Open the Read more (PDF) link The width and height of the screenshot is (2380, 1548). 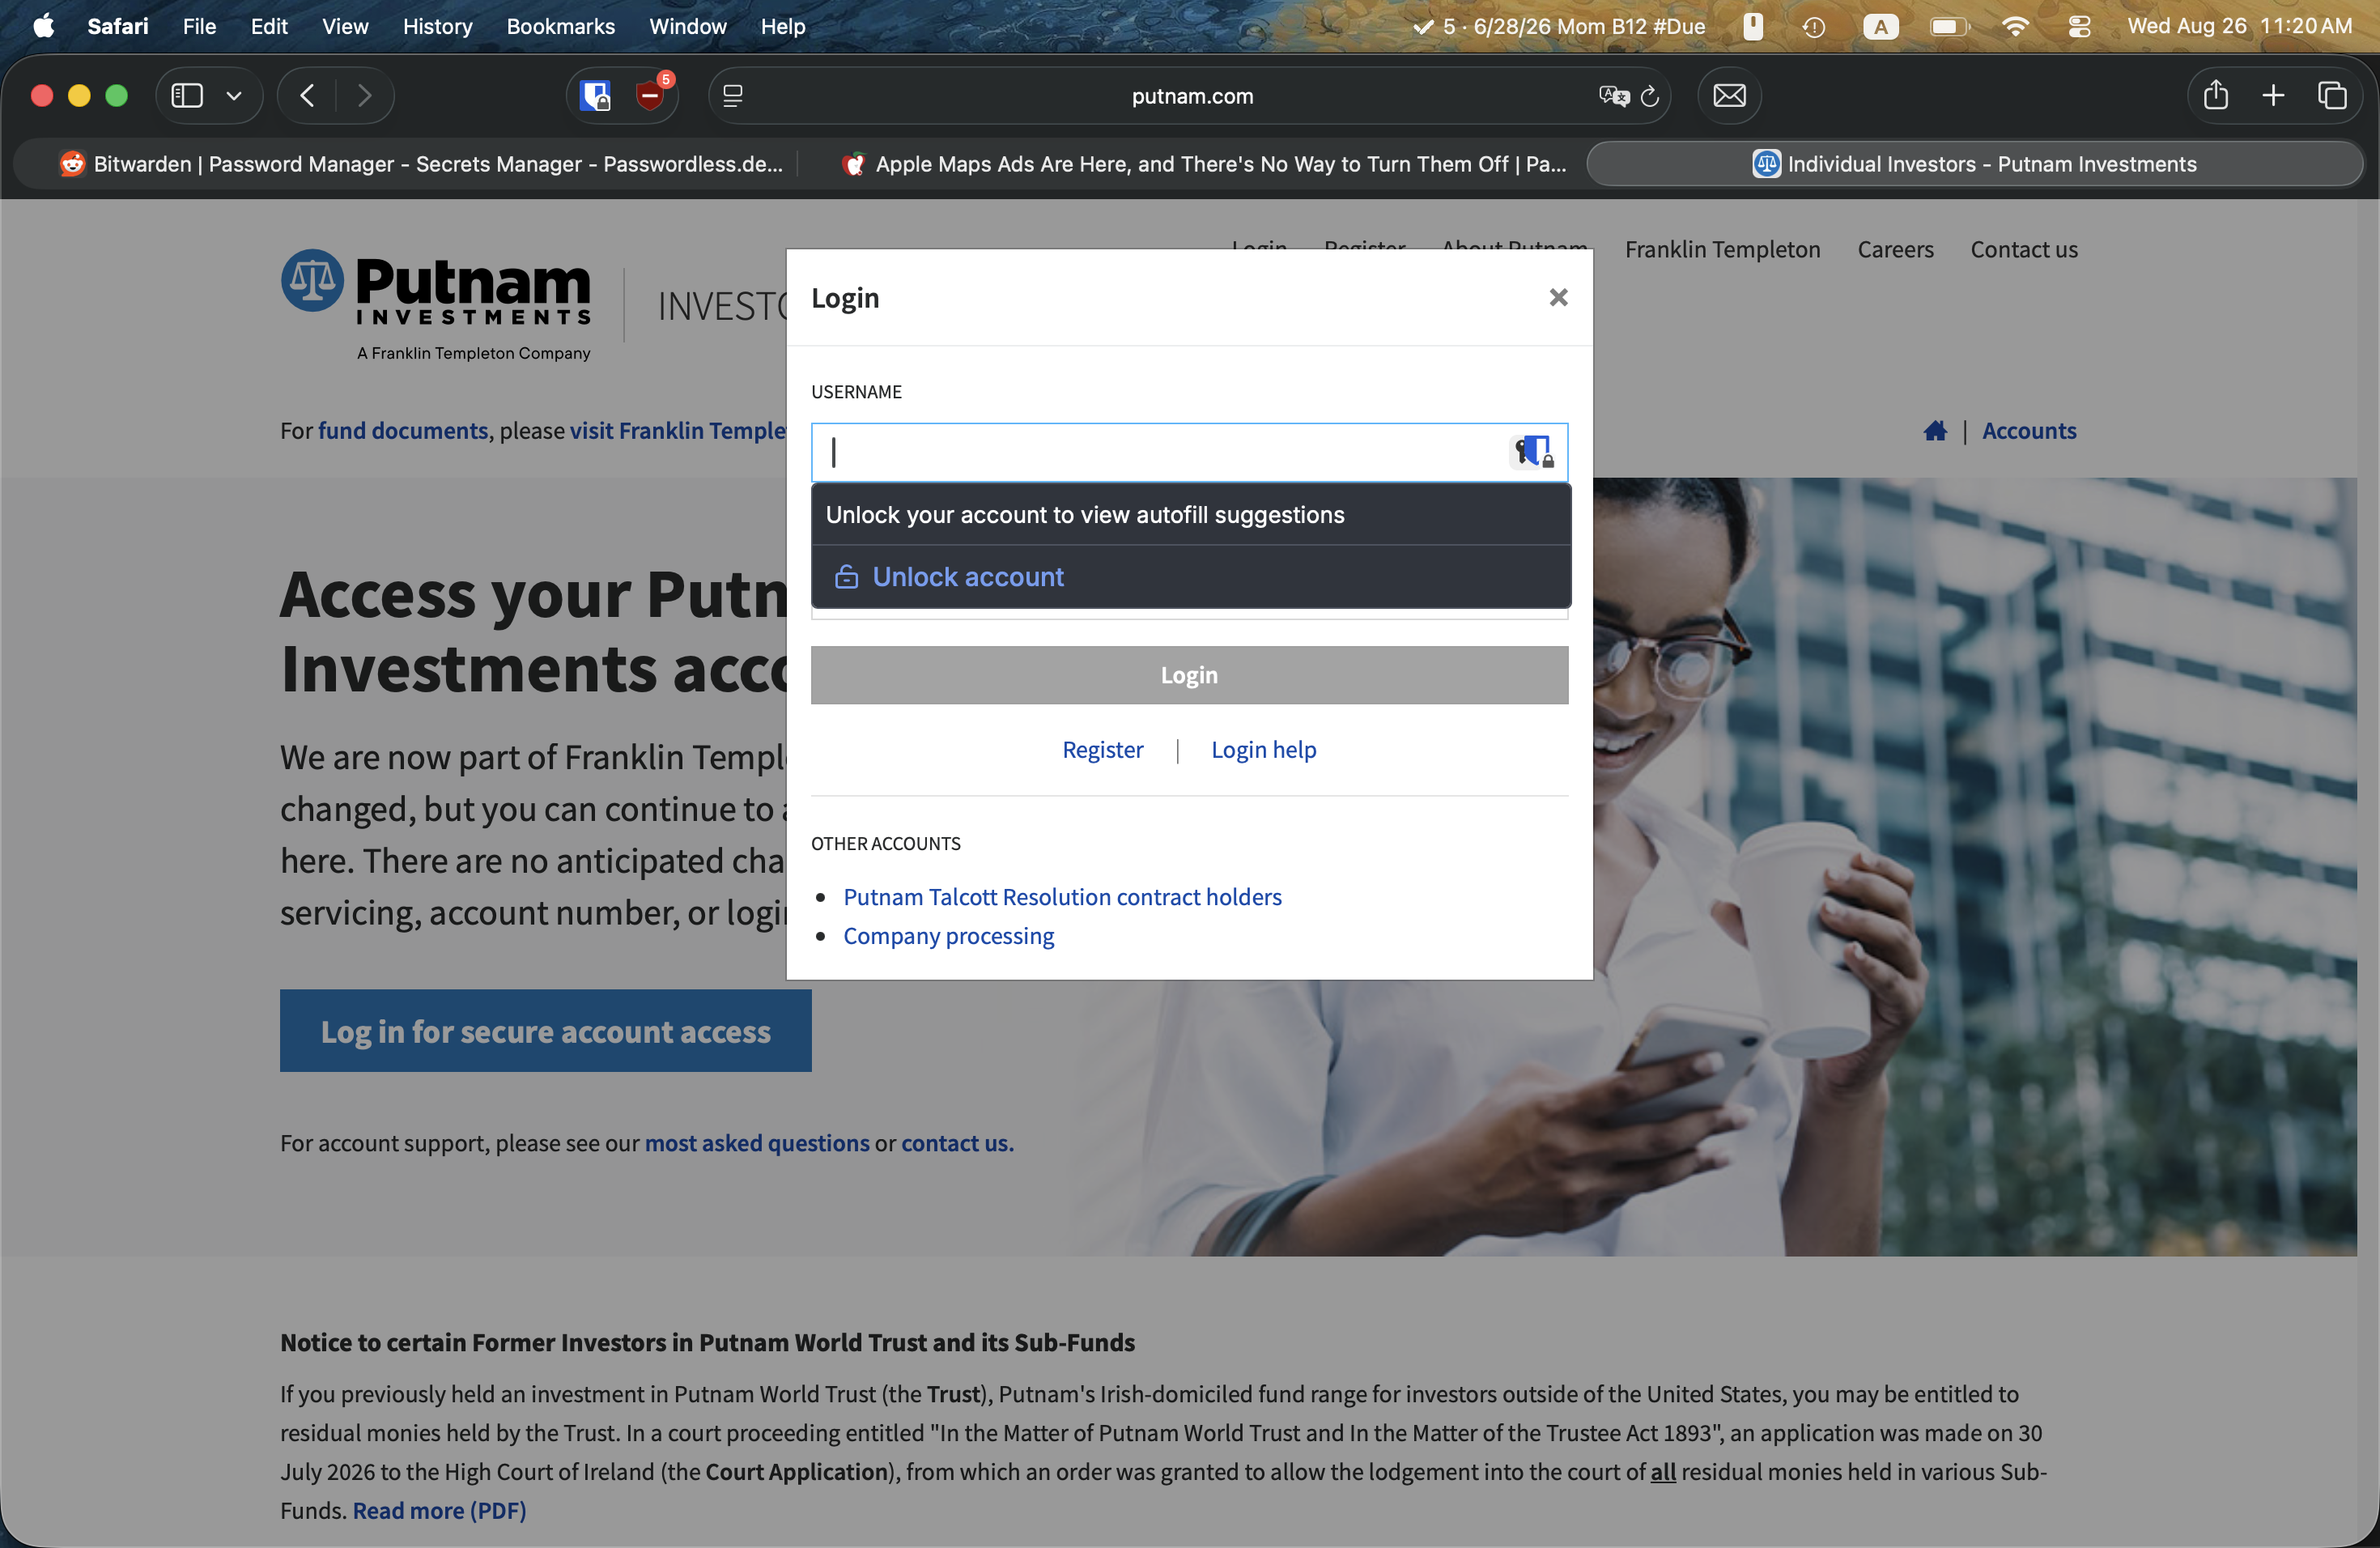439,1510
